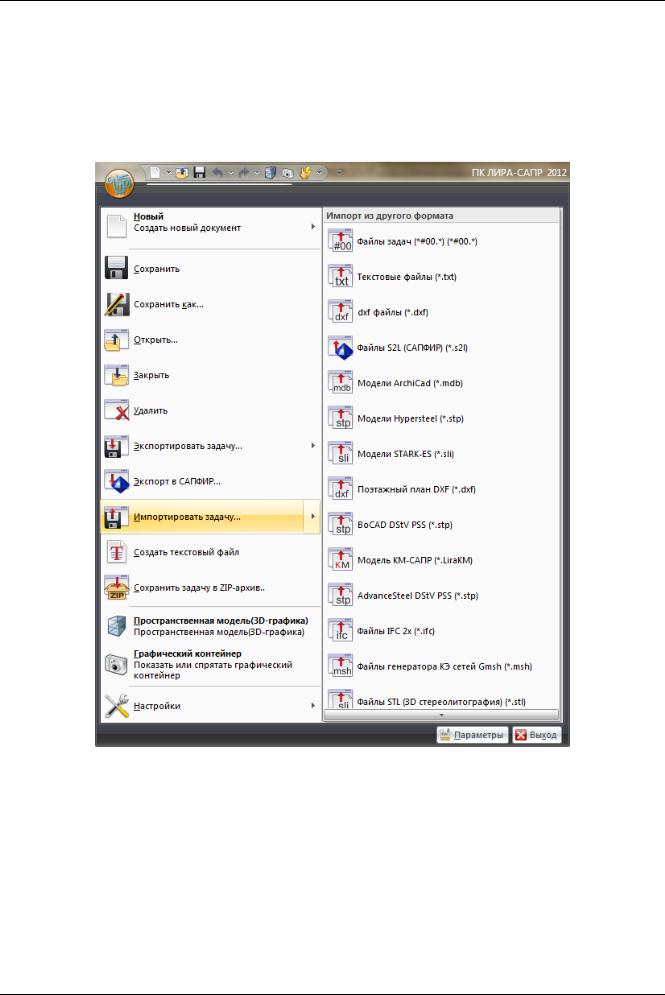This screenshot has width=665, height=995.
Task: Click the msh Gmsh import icon
Action: (341, 666)
